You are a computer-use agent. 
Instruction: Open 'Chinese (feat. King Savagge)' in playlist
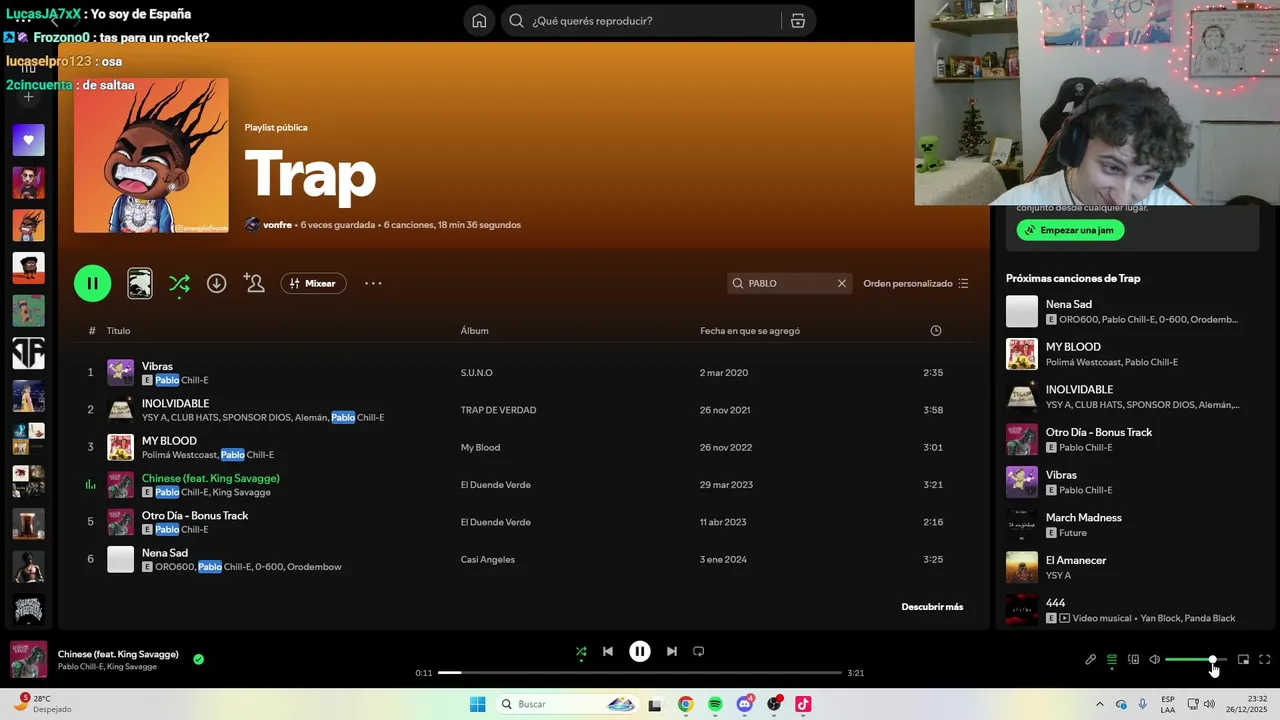(x=210, y=478)
